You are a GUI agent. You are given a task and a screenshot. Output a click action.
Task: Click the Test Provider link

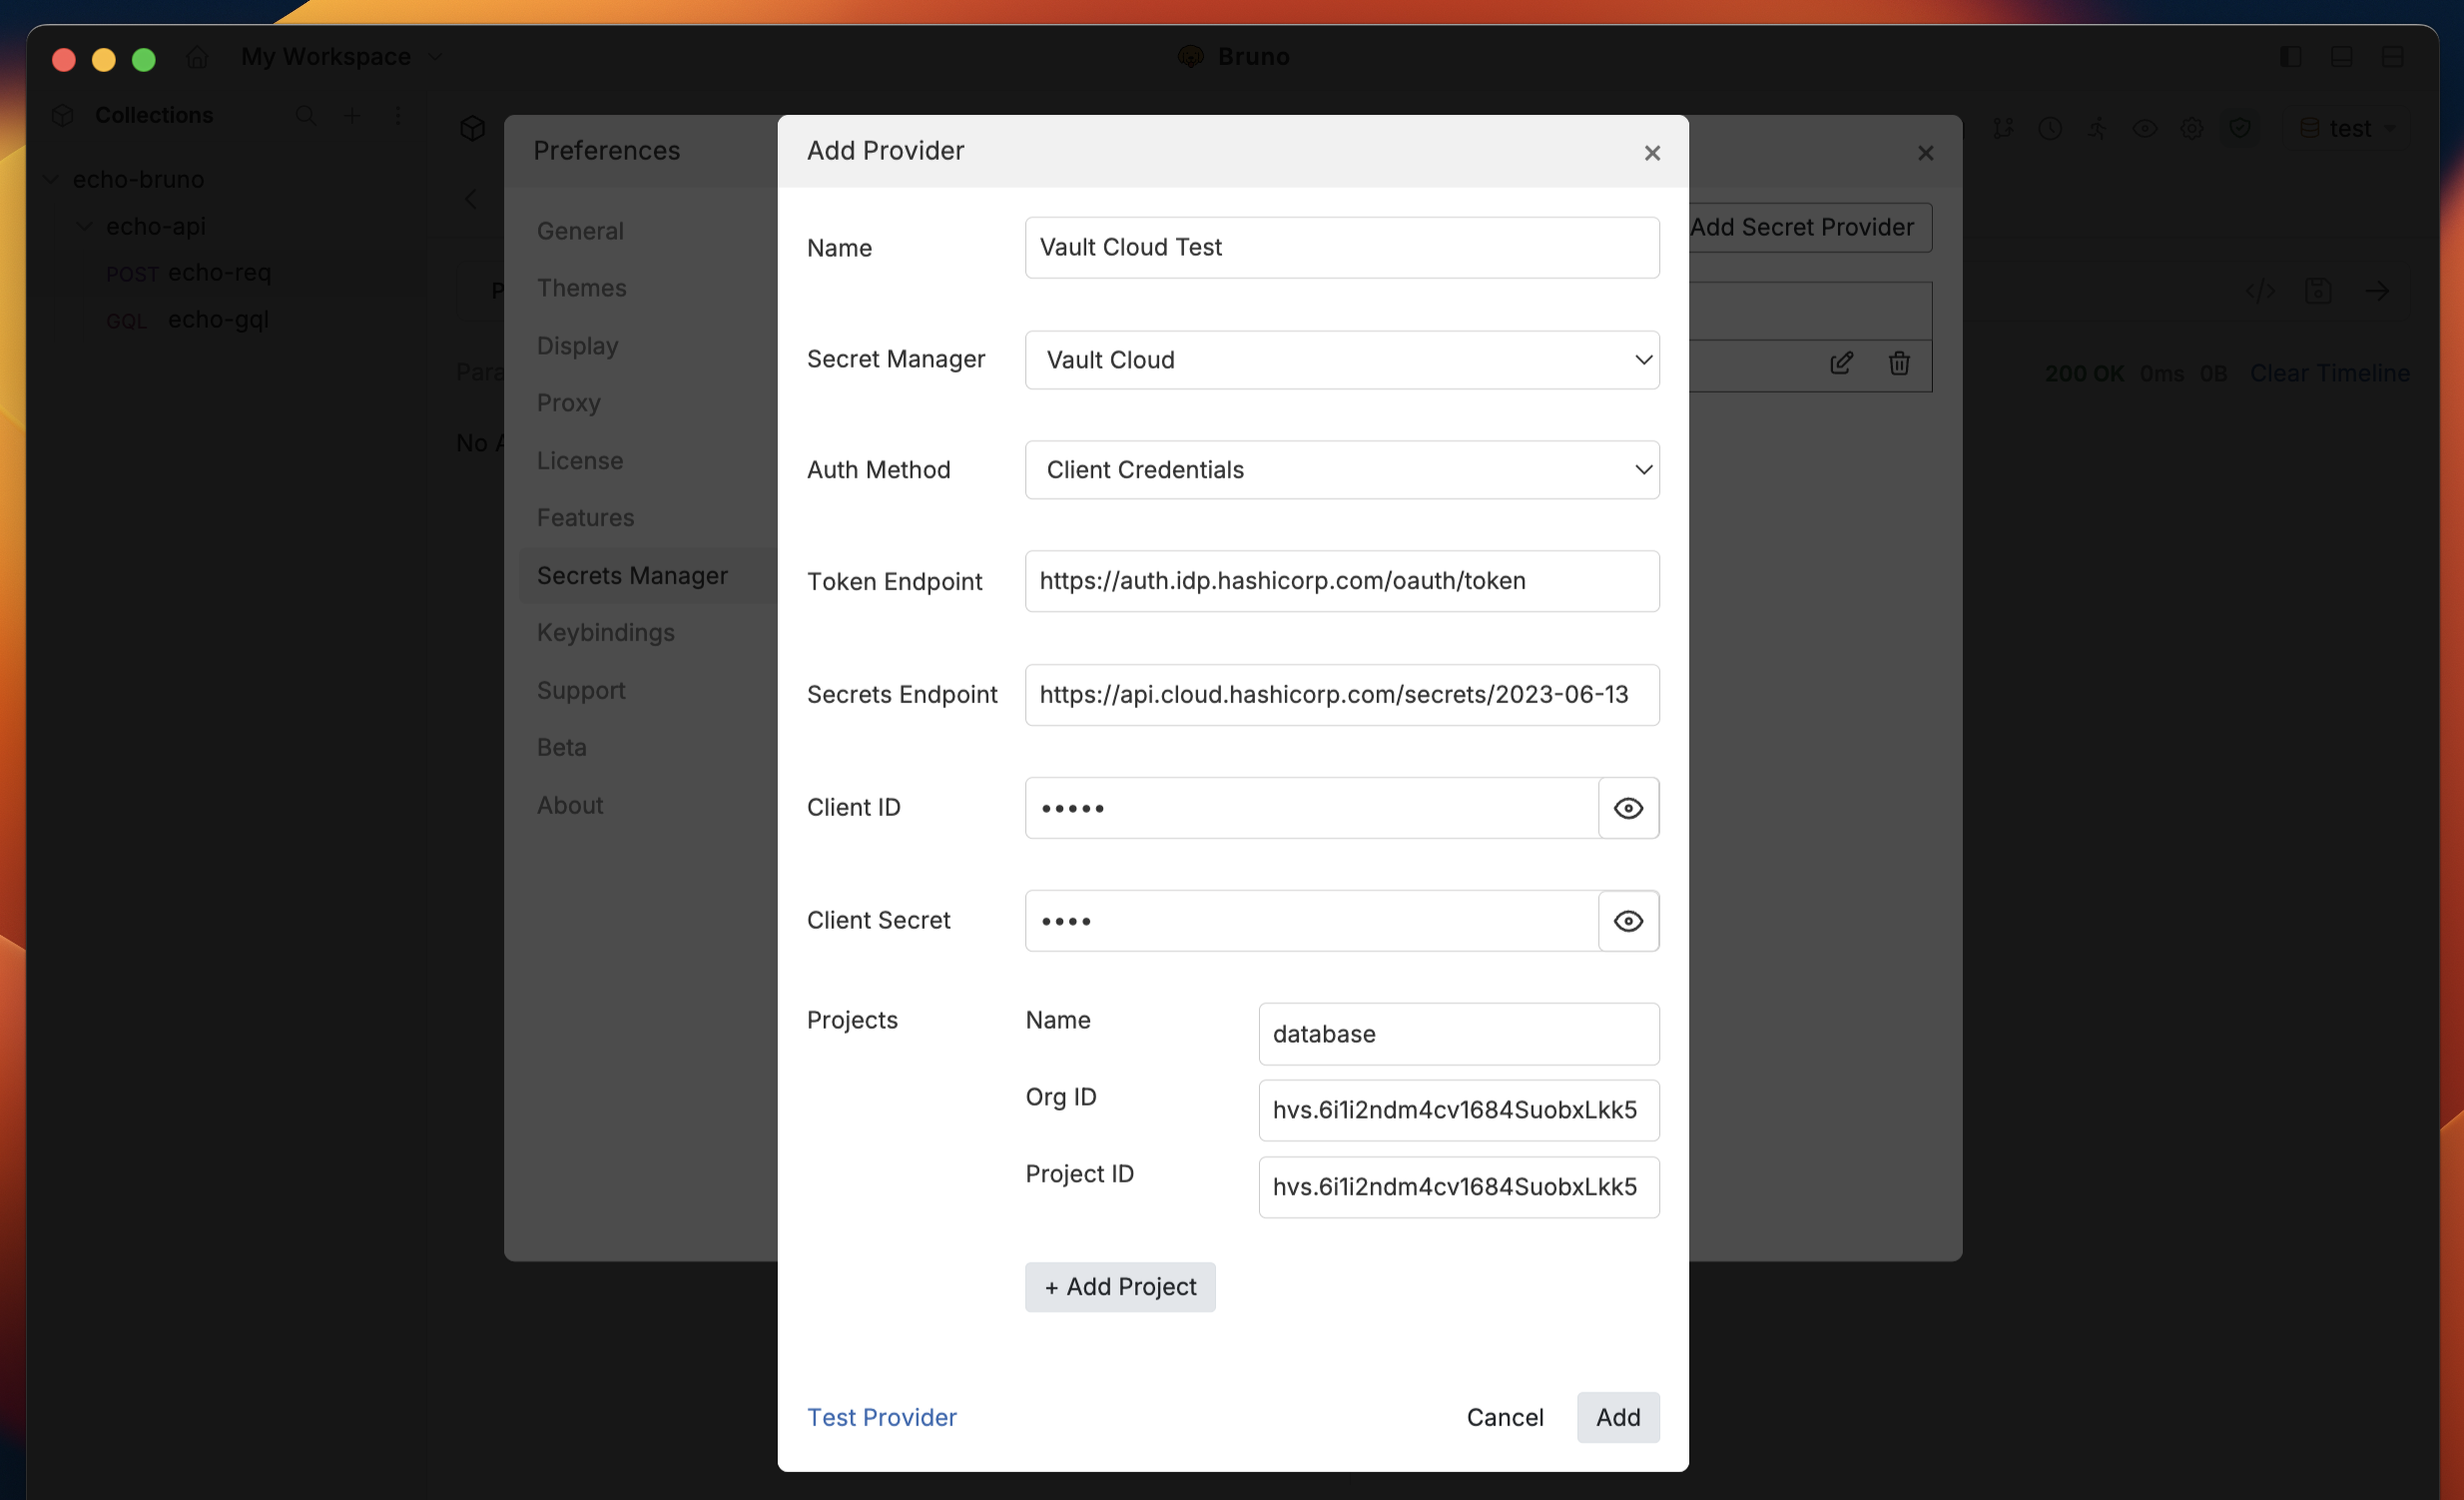pyautogui.click(x=881, y=1417)
